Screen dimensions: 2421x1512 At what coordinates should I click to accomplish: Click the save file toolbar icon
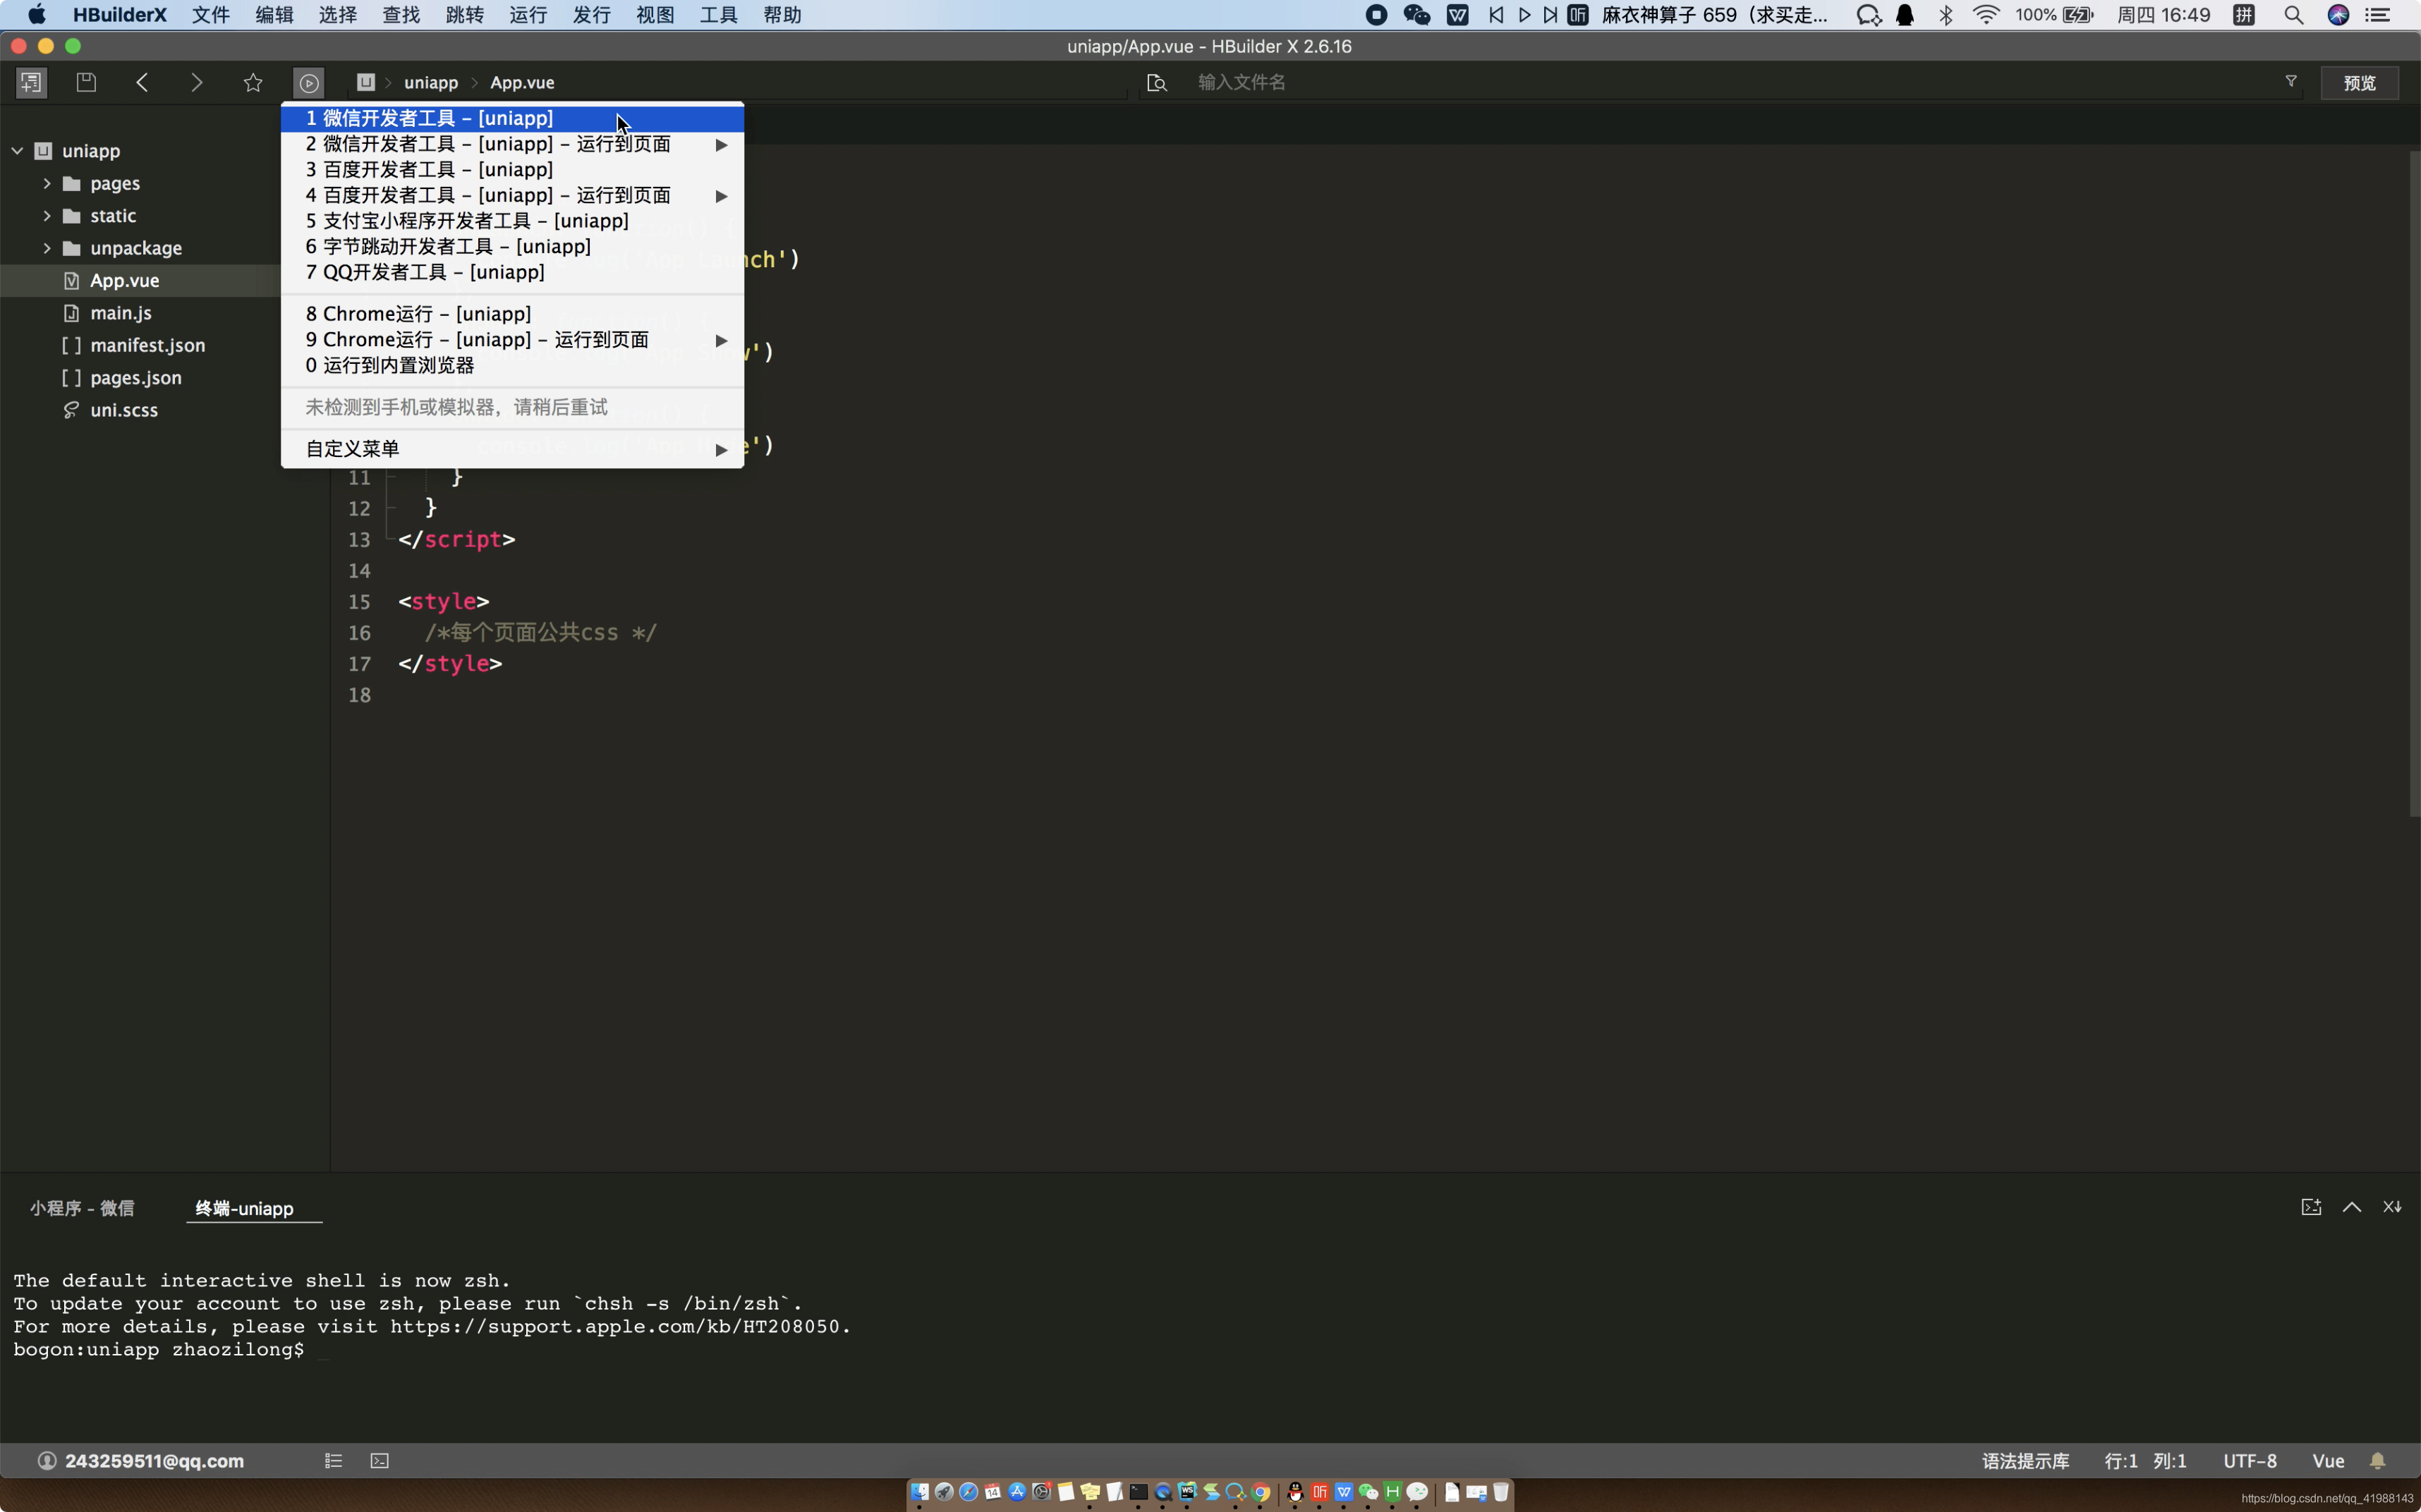tap(86, 83)
